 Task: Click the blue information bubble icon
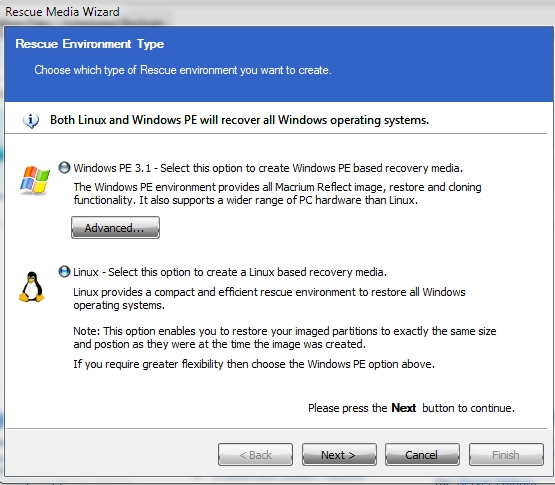[x=31, y=120]
